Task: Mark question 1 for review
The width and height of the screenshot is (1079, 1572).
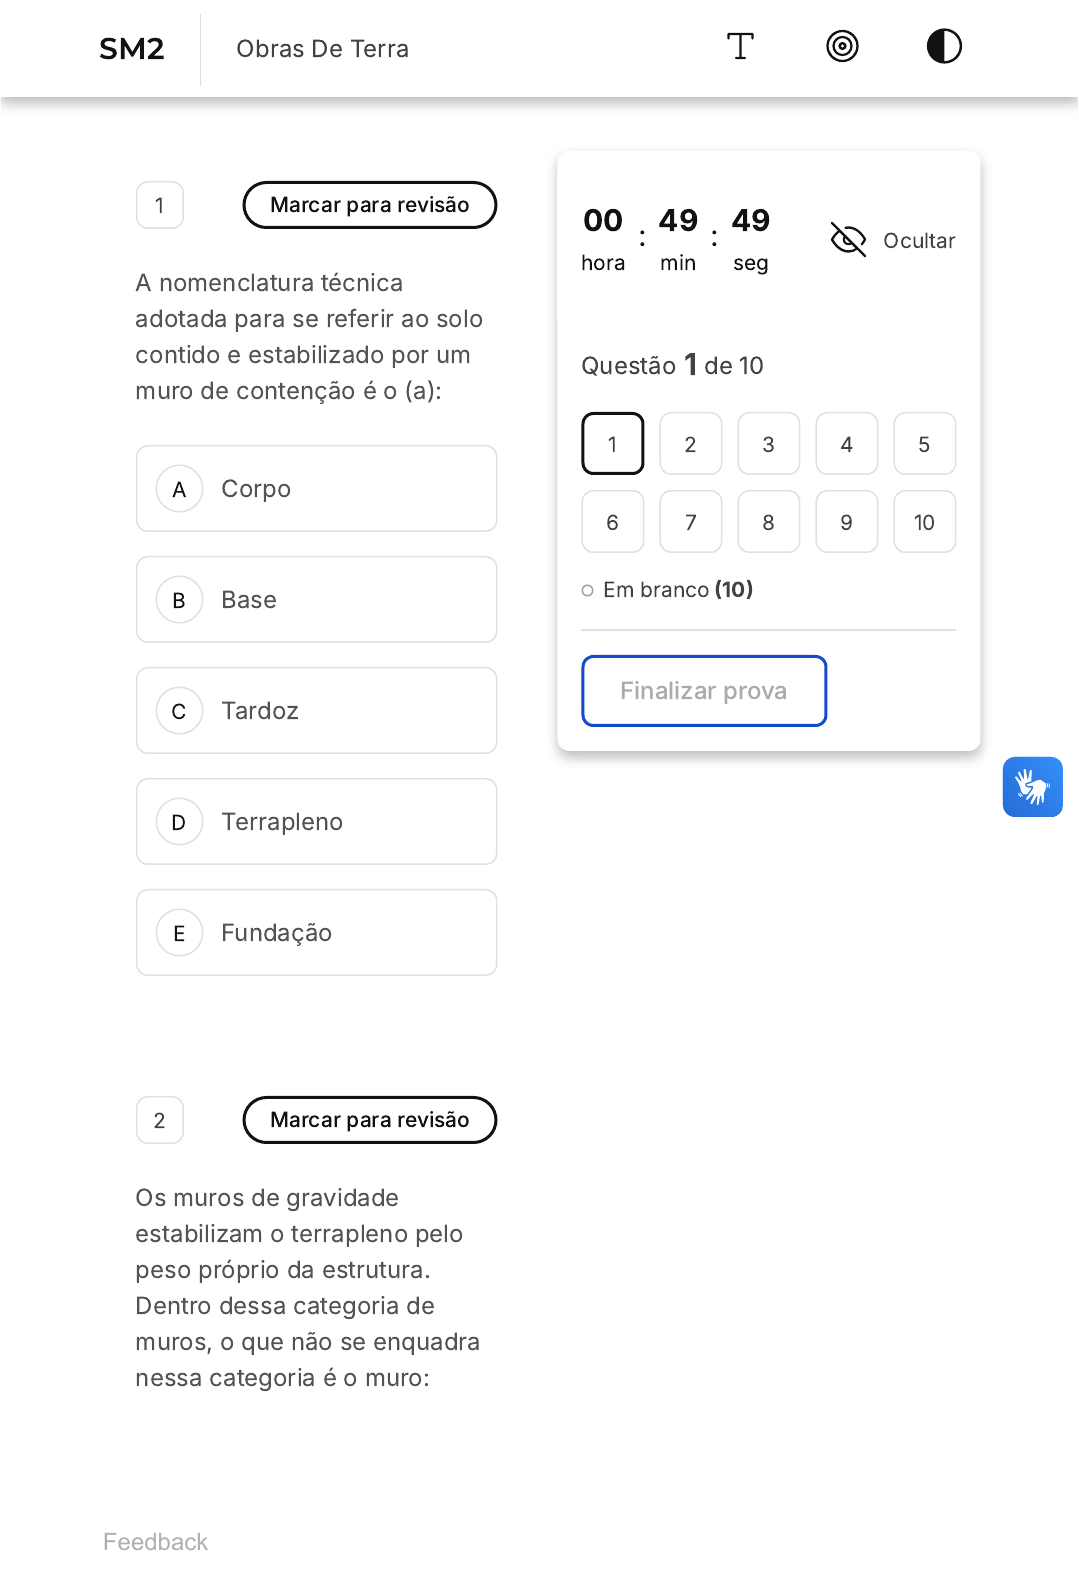Action: 369,205
